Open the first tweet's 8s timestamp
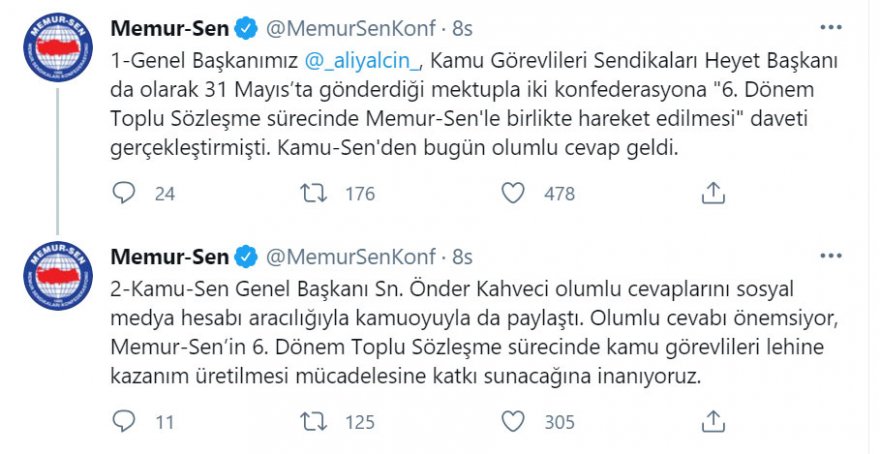 (x=463, y=28)
